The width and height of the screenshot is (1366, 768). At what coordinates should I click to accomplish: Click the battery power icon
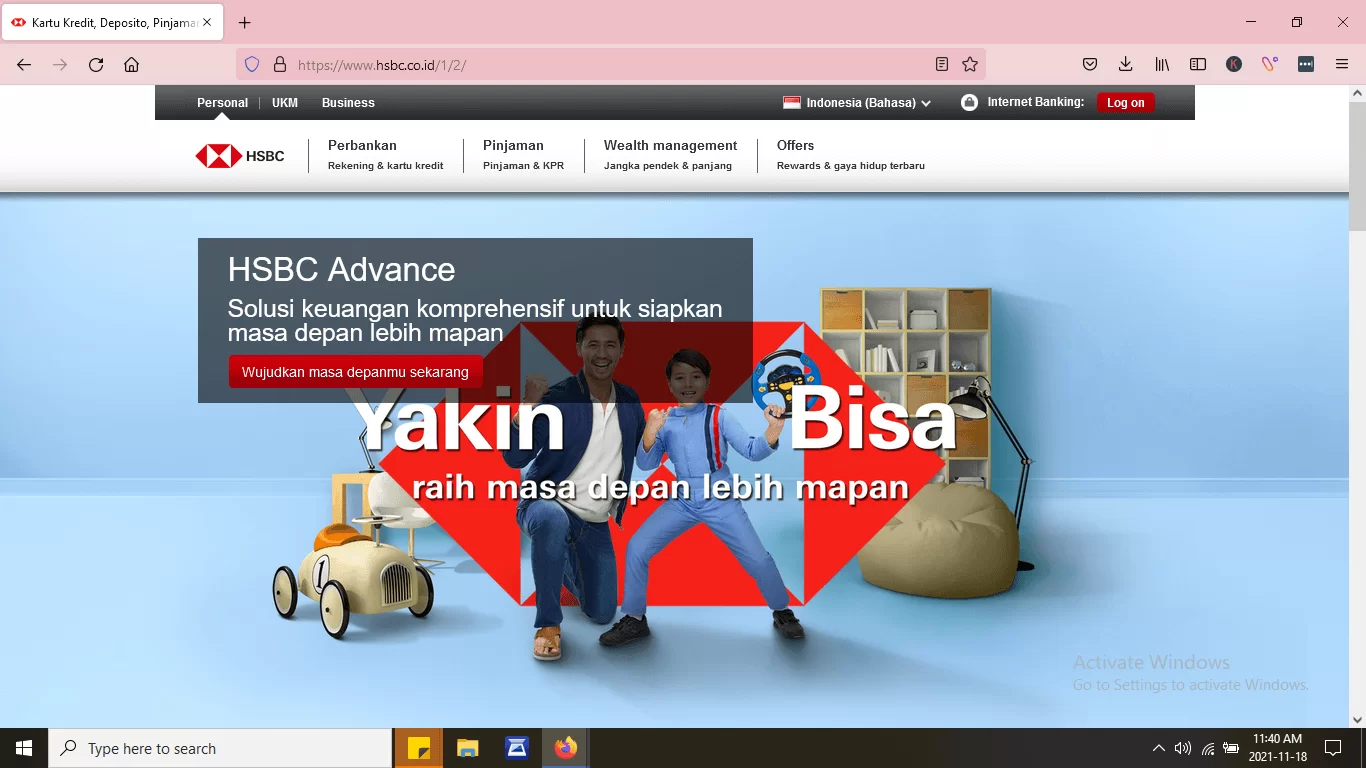coord(1231,748)
